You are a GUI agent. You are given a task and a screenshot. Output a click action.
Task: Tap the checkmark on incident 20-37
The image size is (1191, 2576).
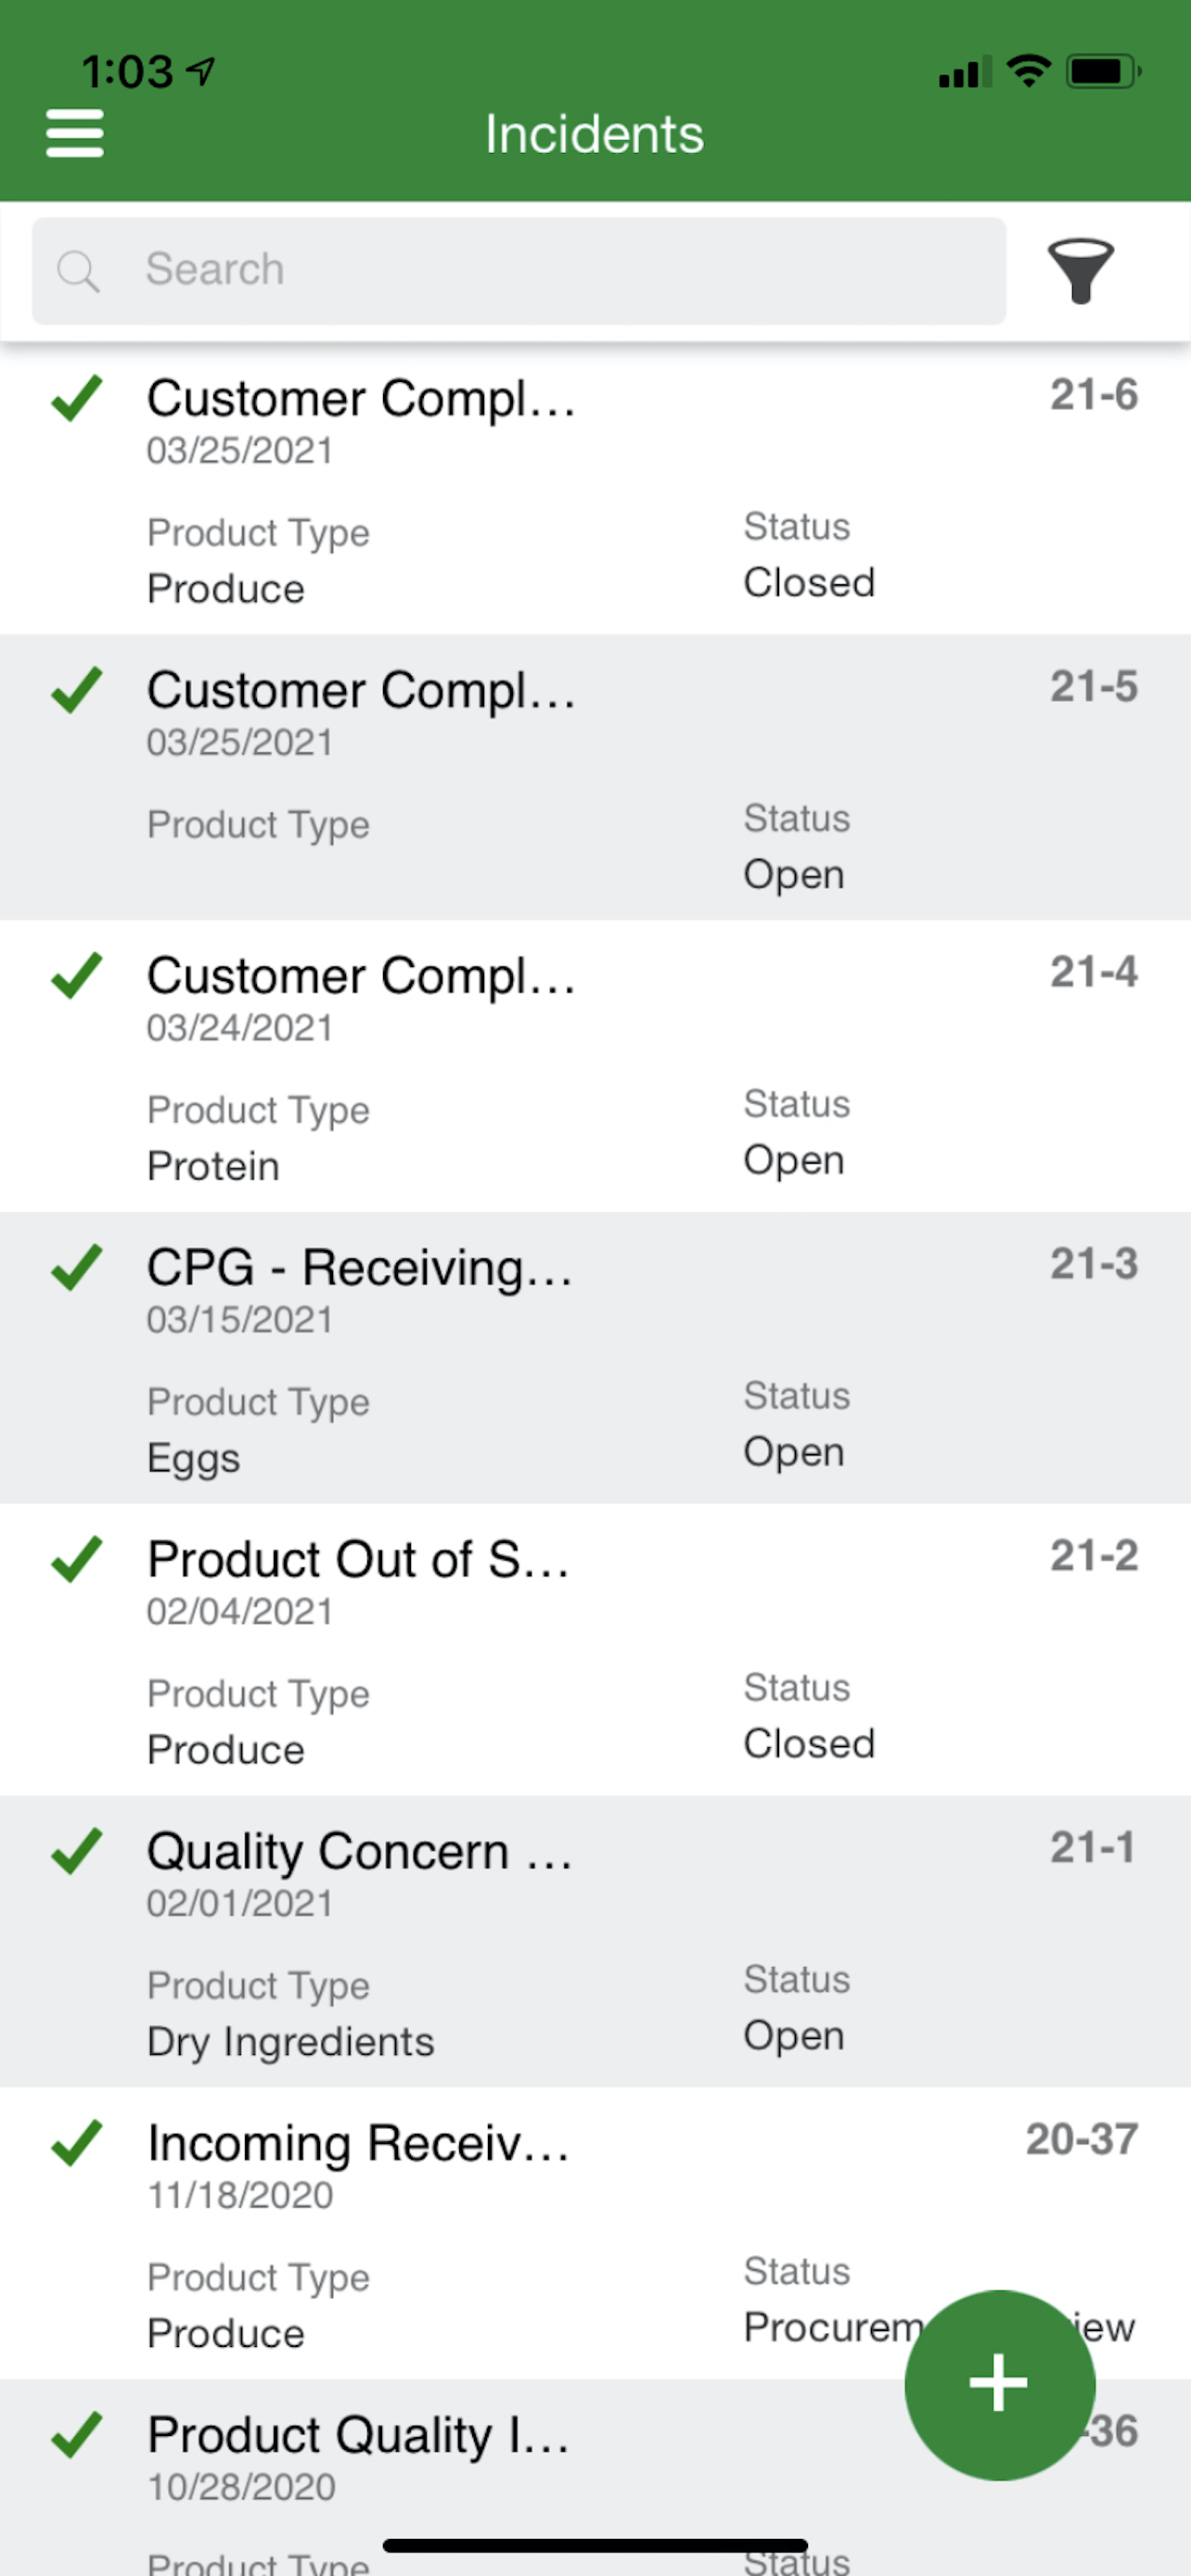[x=77, y=2143]
